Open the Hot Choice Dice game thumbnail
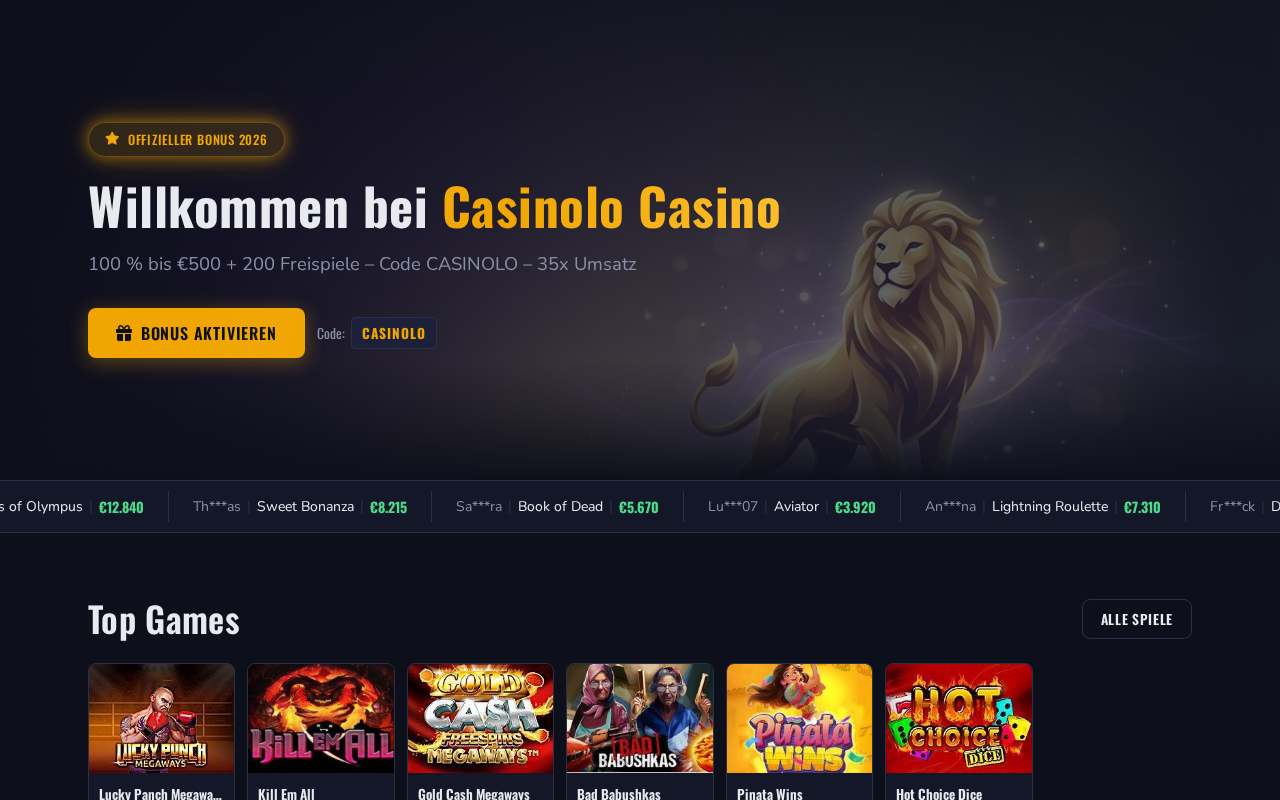The width and height of the screenshot is (1280, 800). point(959,718)
